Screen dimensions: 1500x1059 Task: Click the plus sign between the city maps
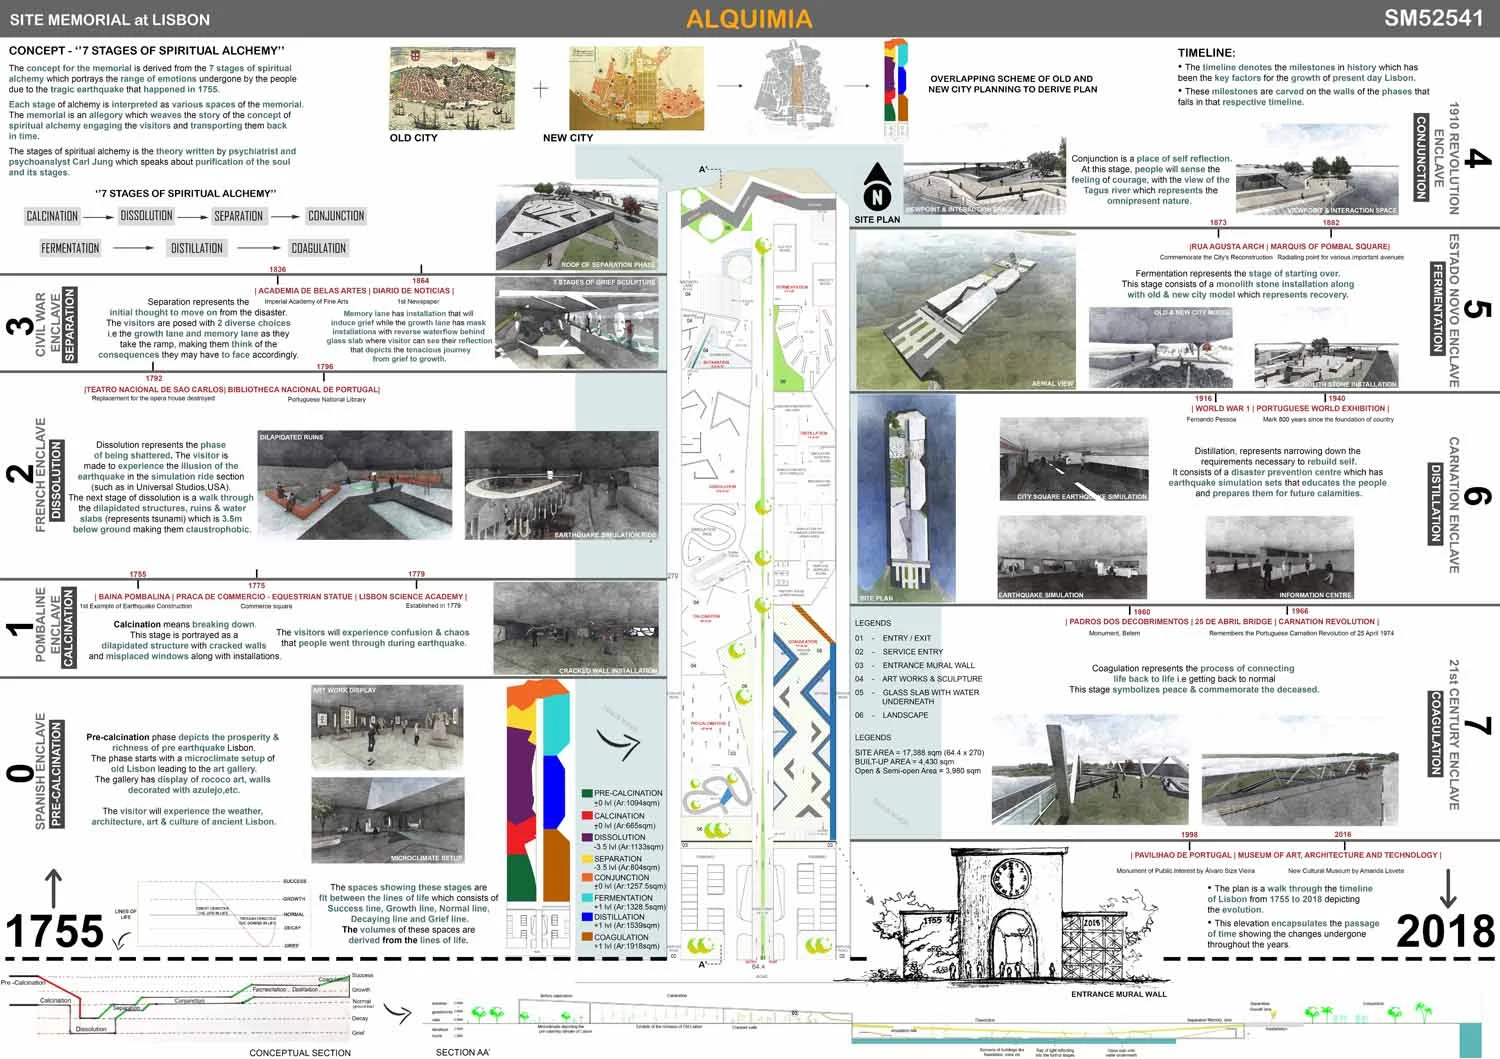[x=540, y=89]
